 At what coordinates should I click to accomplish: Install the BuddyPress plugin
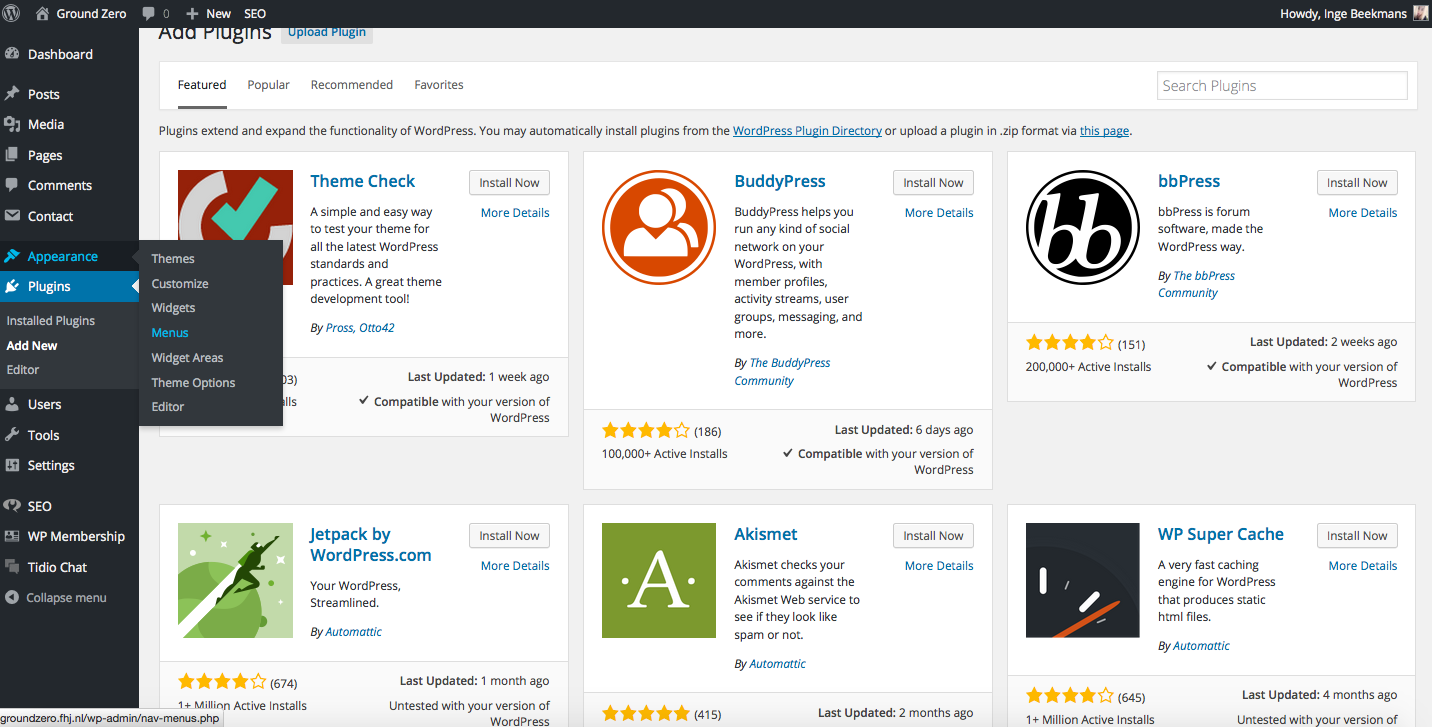(933, 183)
